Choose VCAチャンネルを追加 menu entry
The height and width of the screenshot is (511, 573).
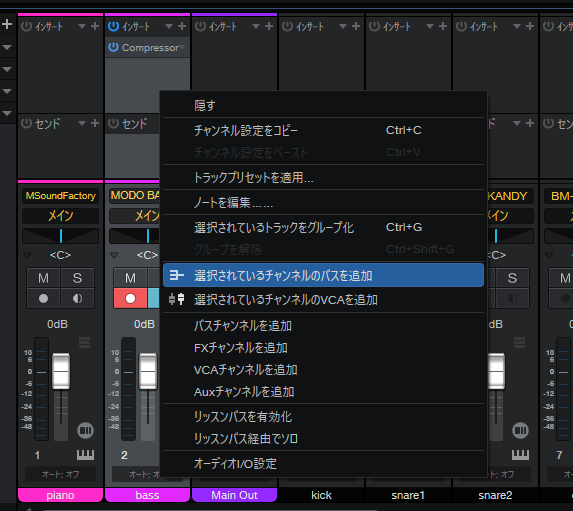[323, 370]
